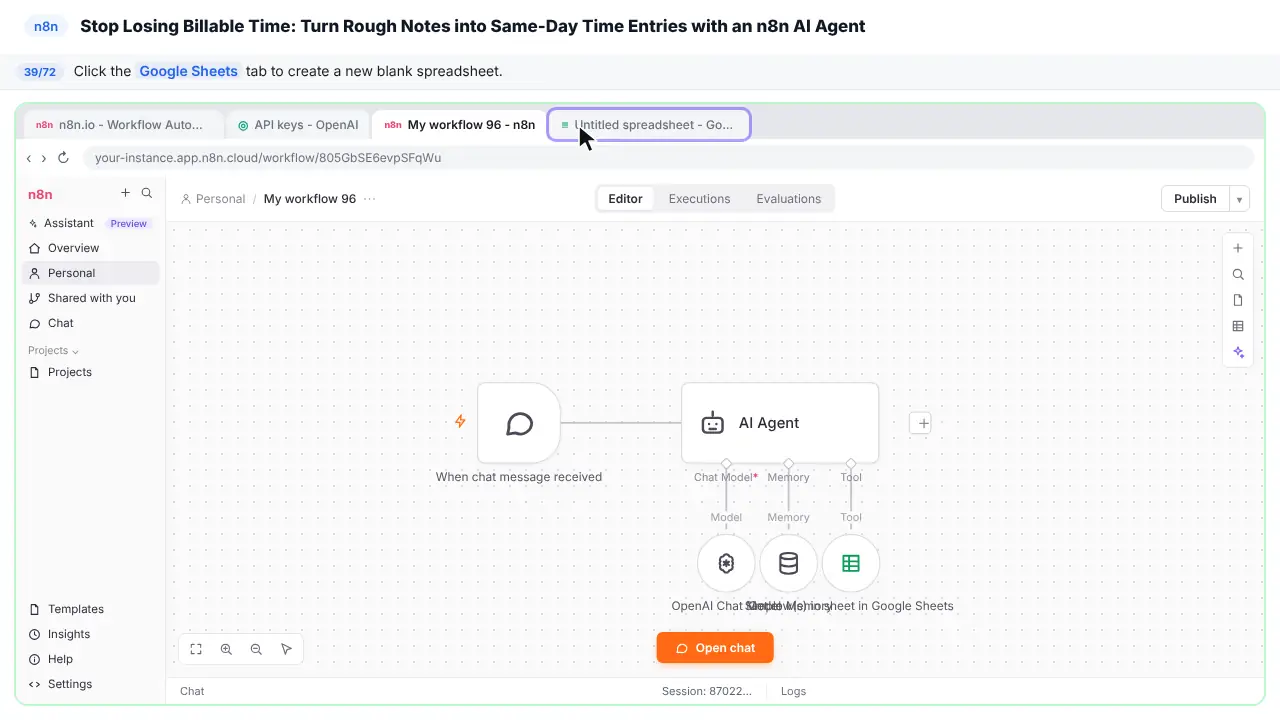1280x720 pixels.
Task: Open canvas search magnifier on right toolbar
Action: point(1238,274)
